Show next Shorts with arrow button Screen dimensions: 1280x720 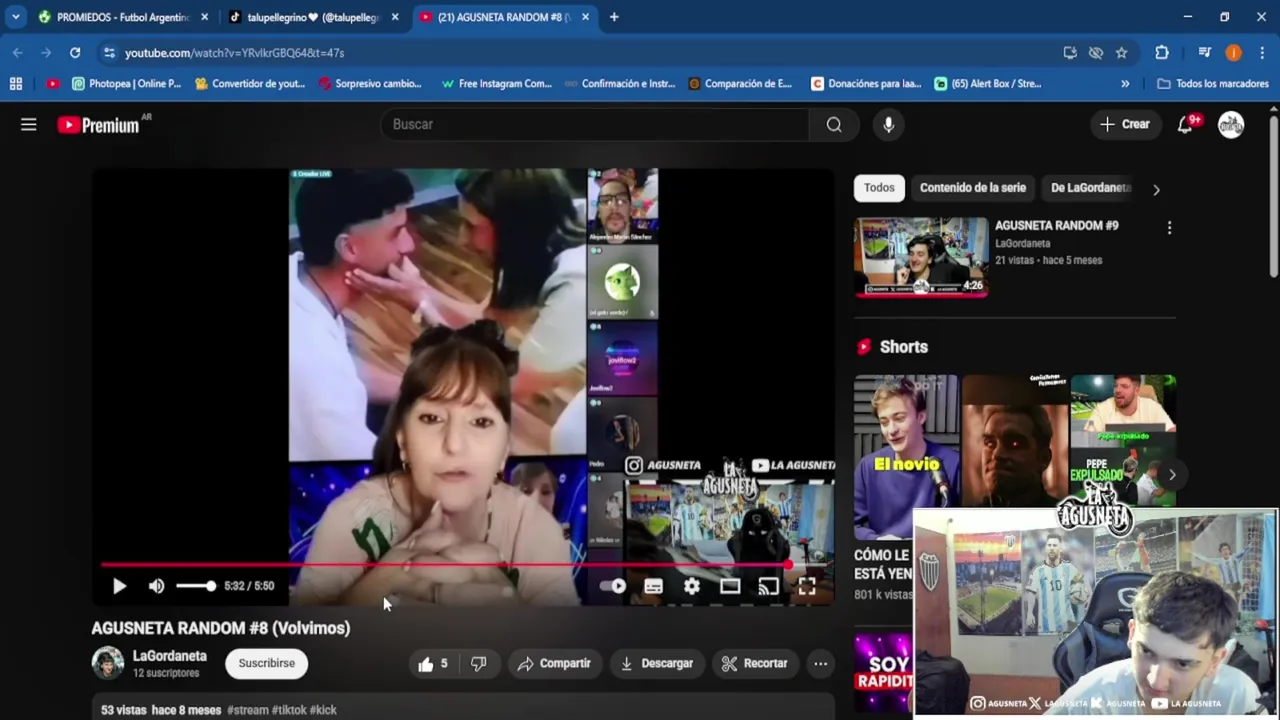pos(1172,475)
